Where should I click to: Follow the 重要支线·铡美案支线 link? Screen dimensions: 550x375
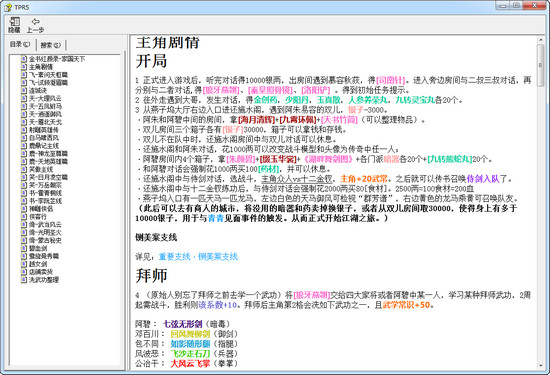click(x=198, y=257)
